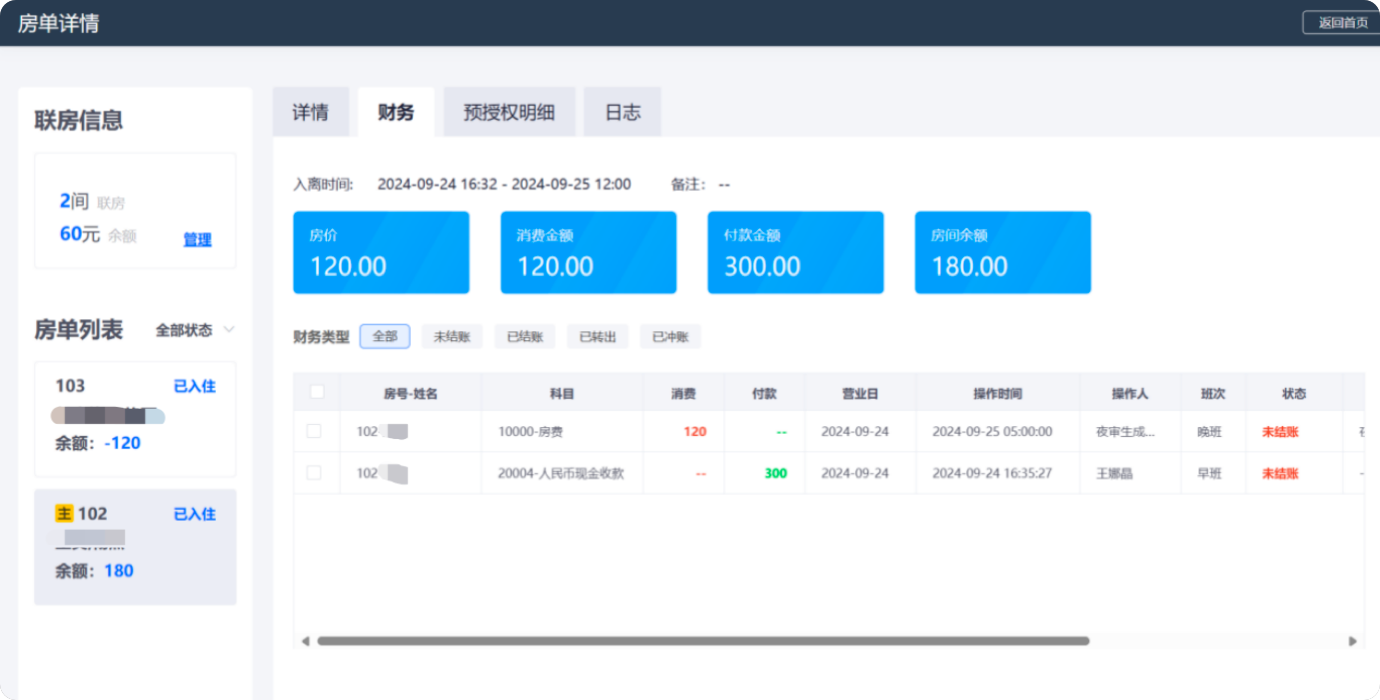Click the 主 badge icon on room 102
Screen dimensions: 1380x700
(x=64, y=513)
